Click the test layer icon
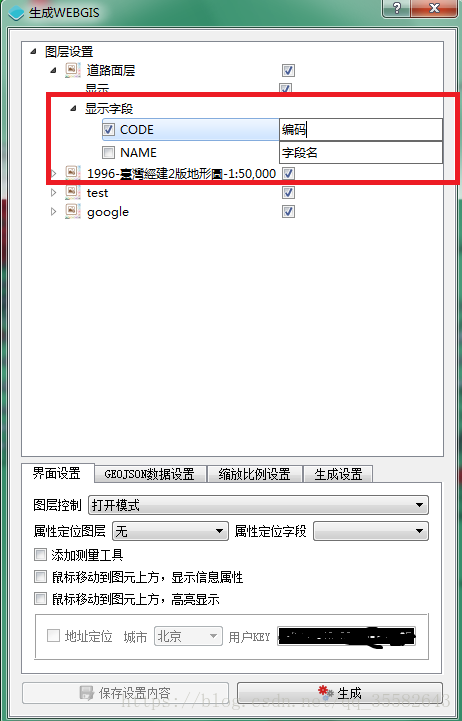 (x=73, y=192)
